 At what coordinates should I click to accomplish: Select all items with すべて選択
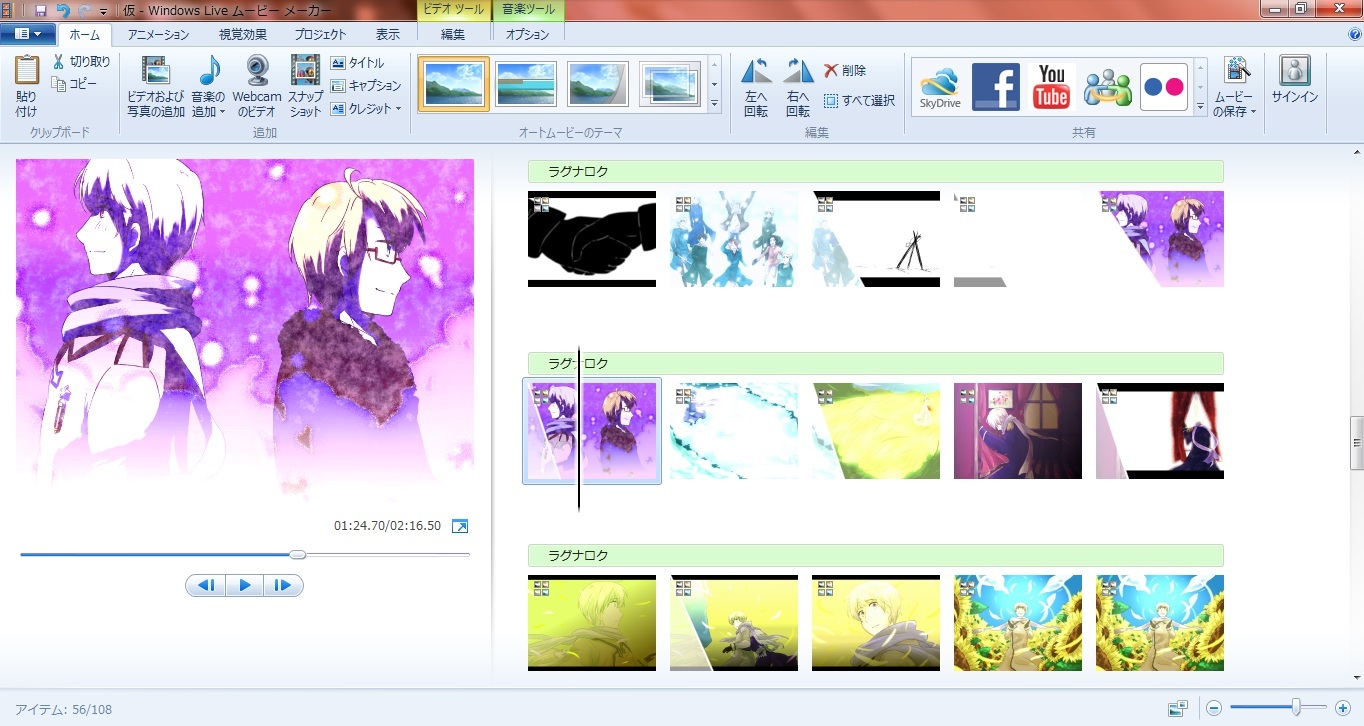[x=859, y=100]
